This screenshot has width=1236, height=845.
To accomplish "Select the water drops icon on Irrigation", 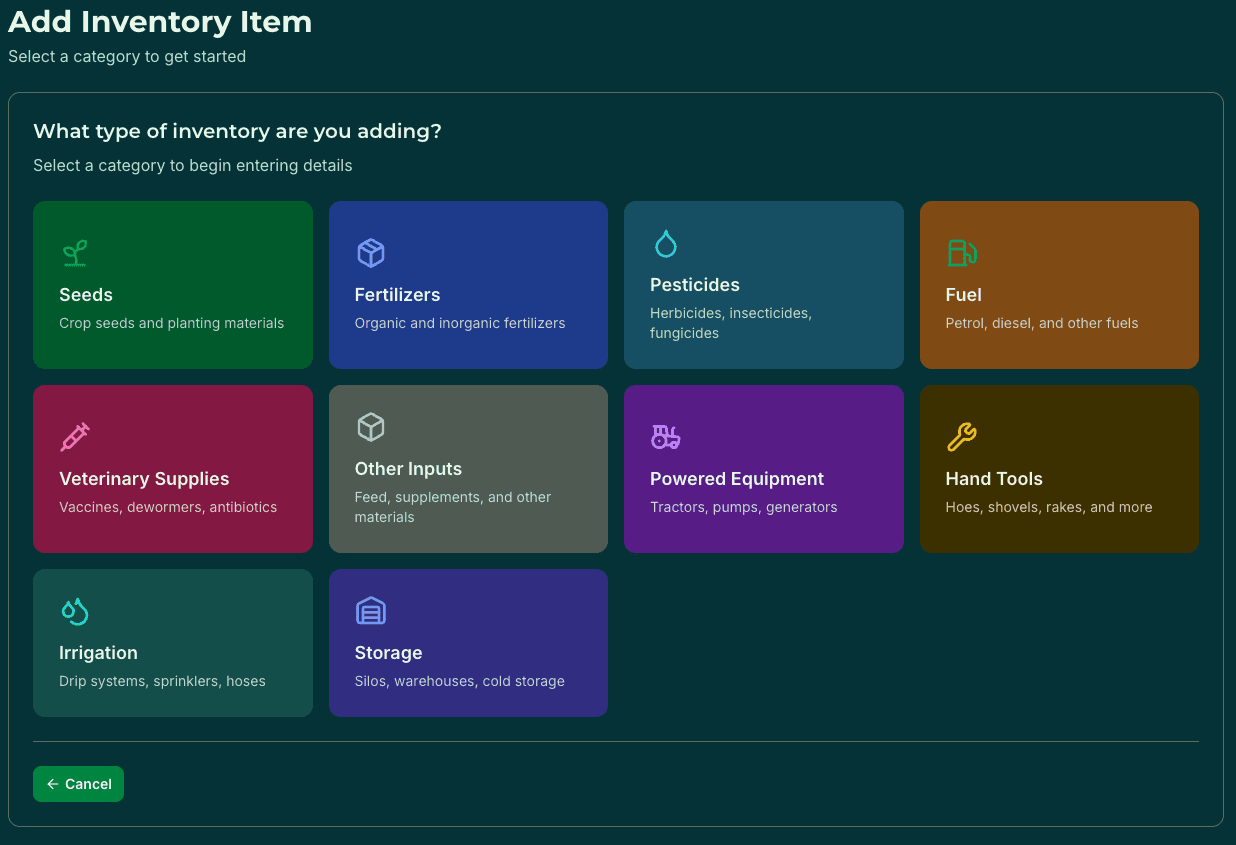I will pyautogui.click(x=74, y=611).
